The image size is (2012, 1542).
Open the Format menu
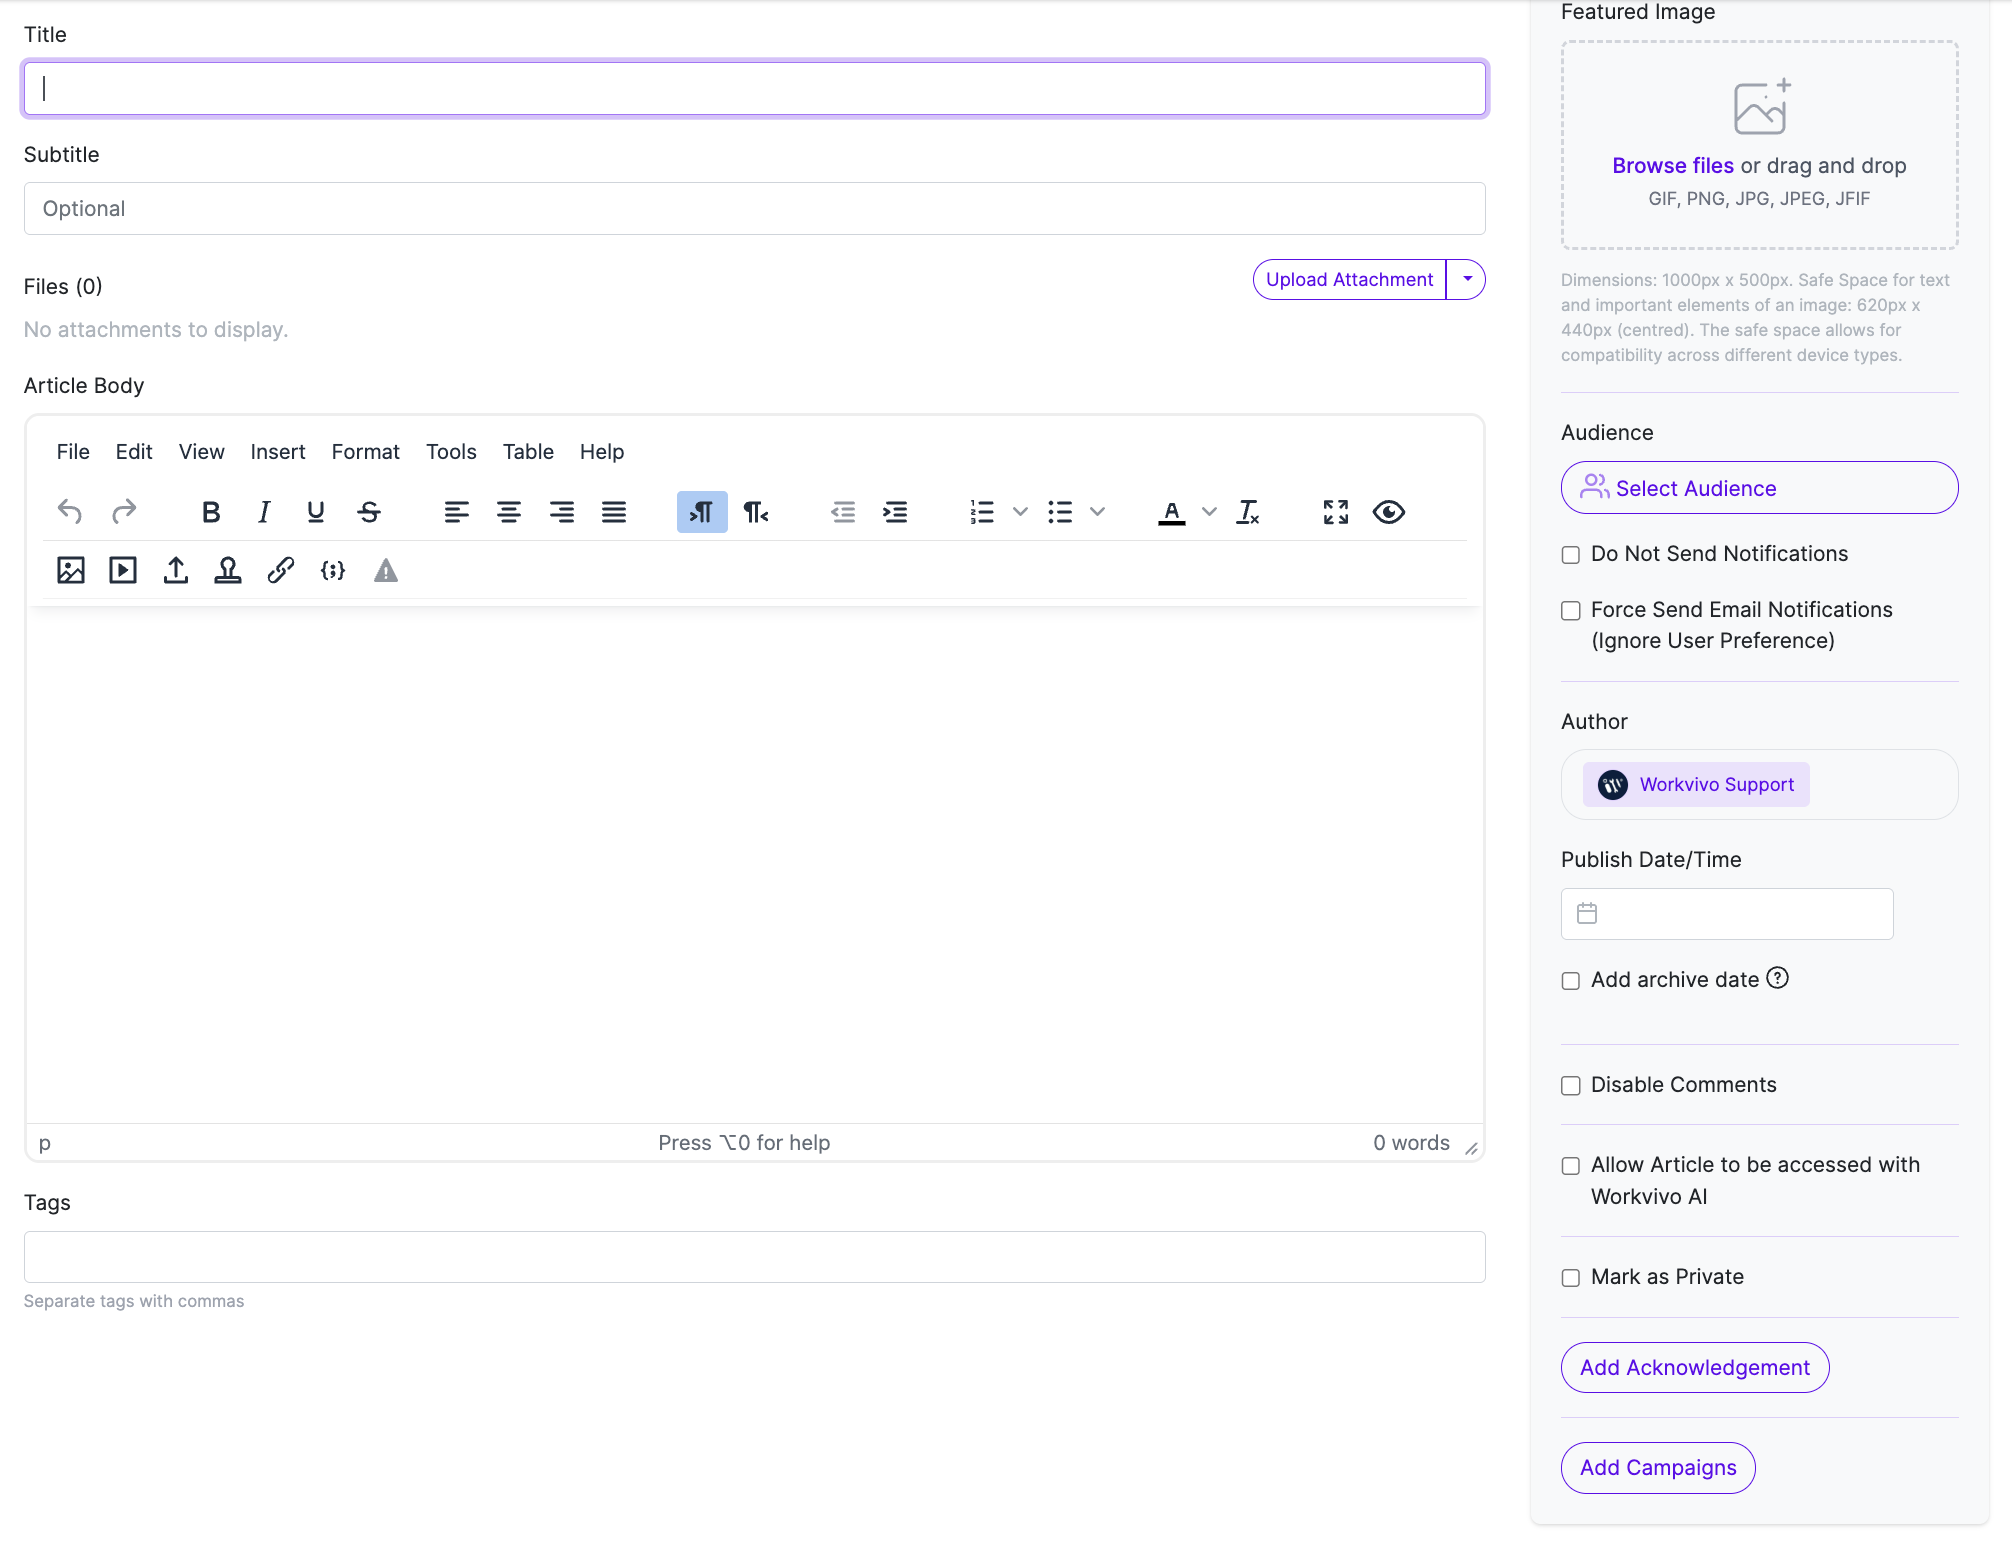click(x=365, y=452)
